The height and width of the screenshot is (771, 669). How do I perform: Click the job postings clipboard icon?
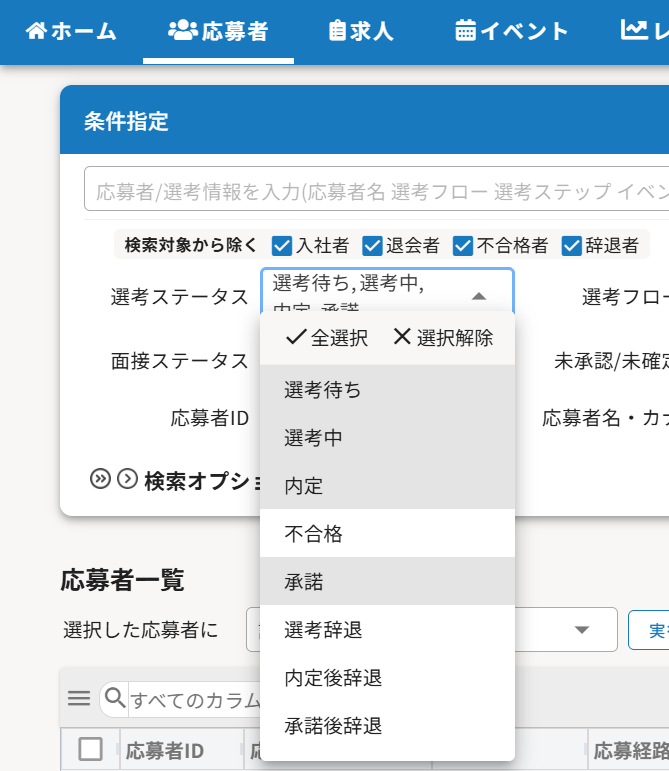[336, 31]
